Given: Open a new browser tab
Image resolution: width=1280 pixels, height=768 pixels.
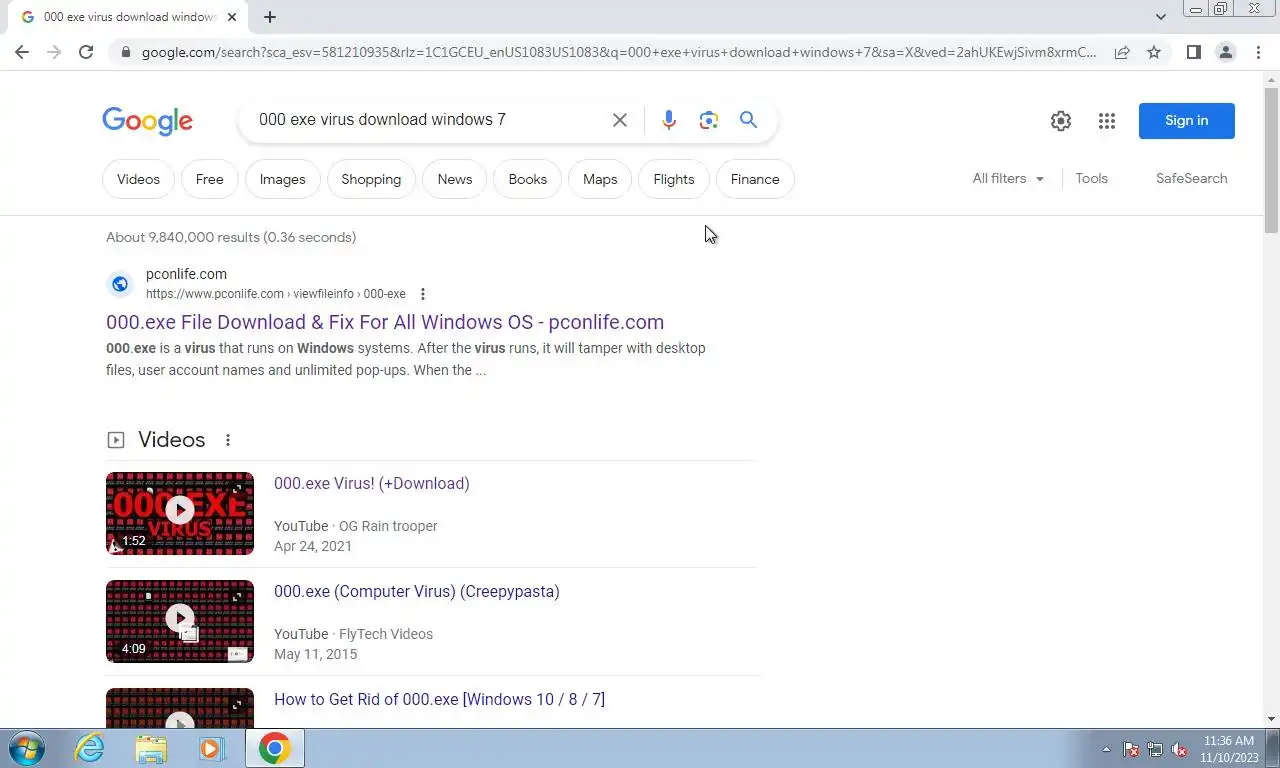Looking at the screenshot, I should pyautogui.click(x=270, y=17).
